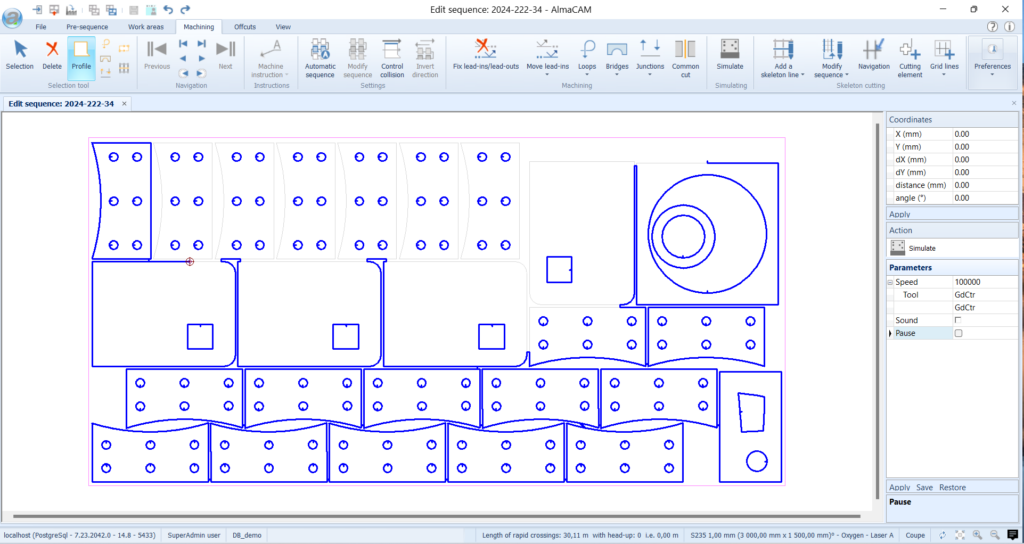Click Save in the parameters panel
The height and width of the screenshot is (544, 1024).
click(924, 487)
